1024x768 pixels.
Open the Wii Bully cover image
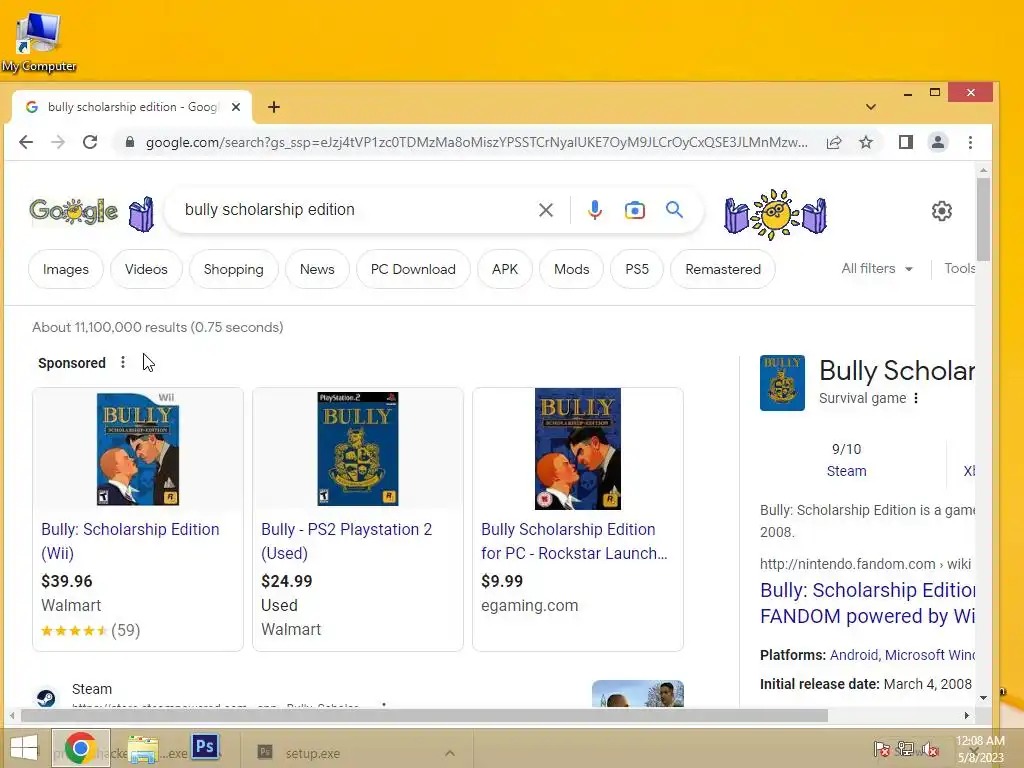click(138, 449)
